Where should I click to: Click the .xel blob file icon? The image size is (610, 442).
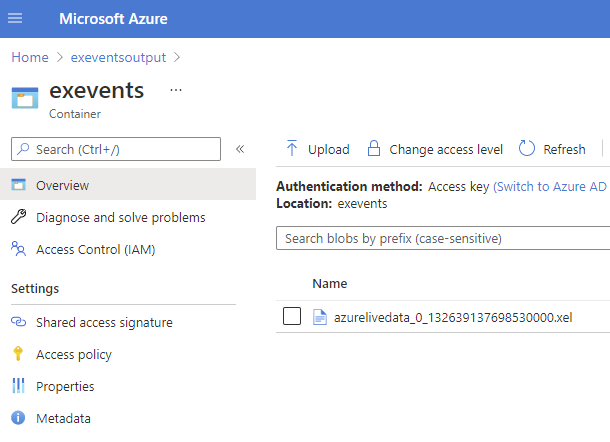(x=320, y=317)
